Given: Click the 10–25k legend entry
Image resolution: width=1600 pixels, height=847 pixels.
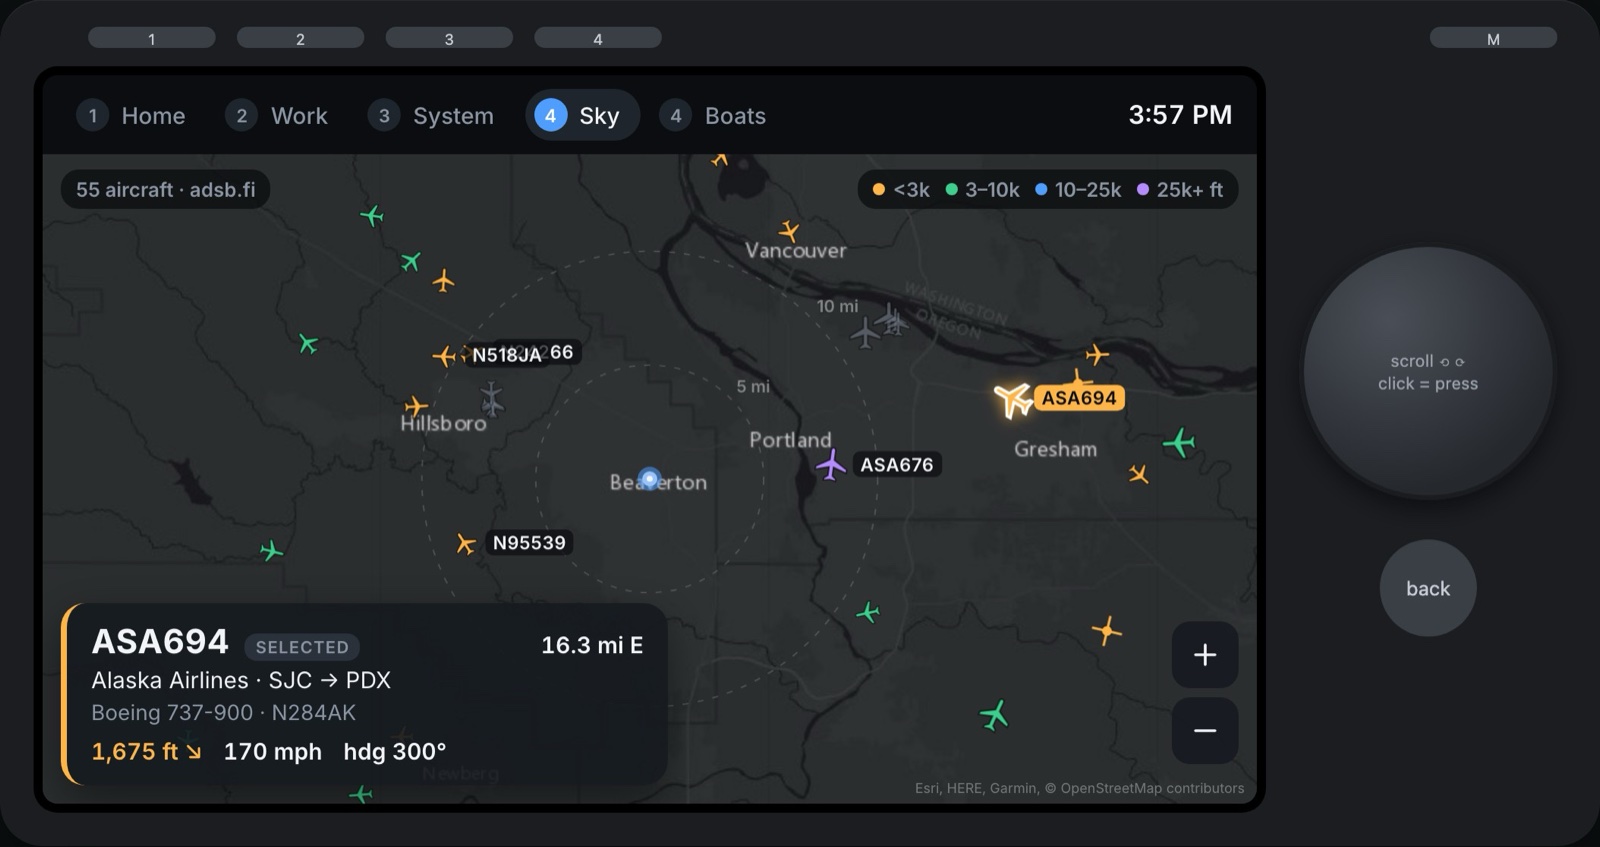Looking at the screenshot, I should click(x=1078, y=190).
